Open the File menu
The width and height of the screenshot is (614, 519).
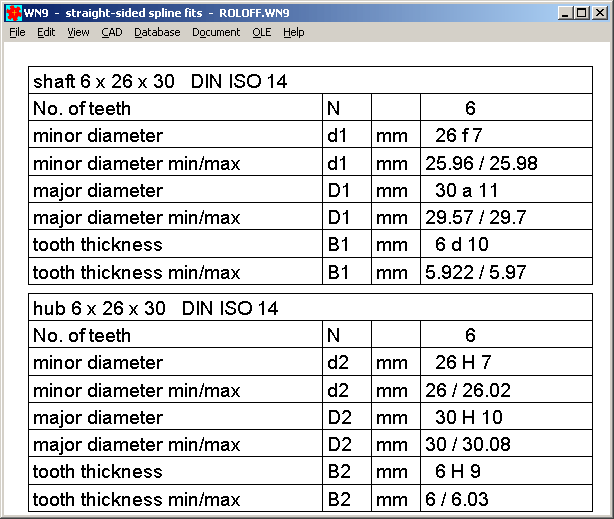pyautogui.click(x=17, y=32)
